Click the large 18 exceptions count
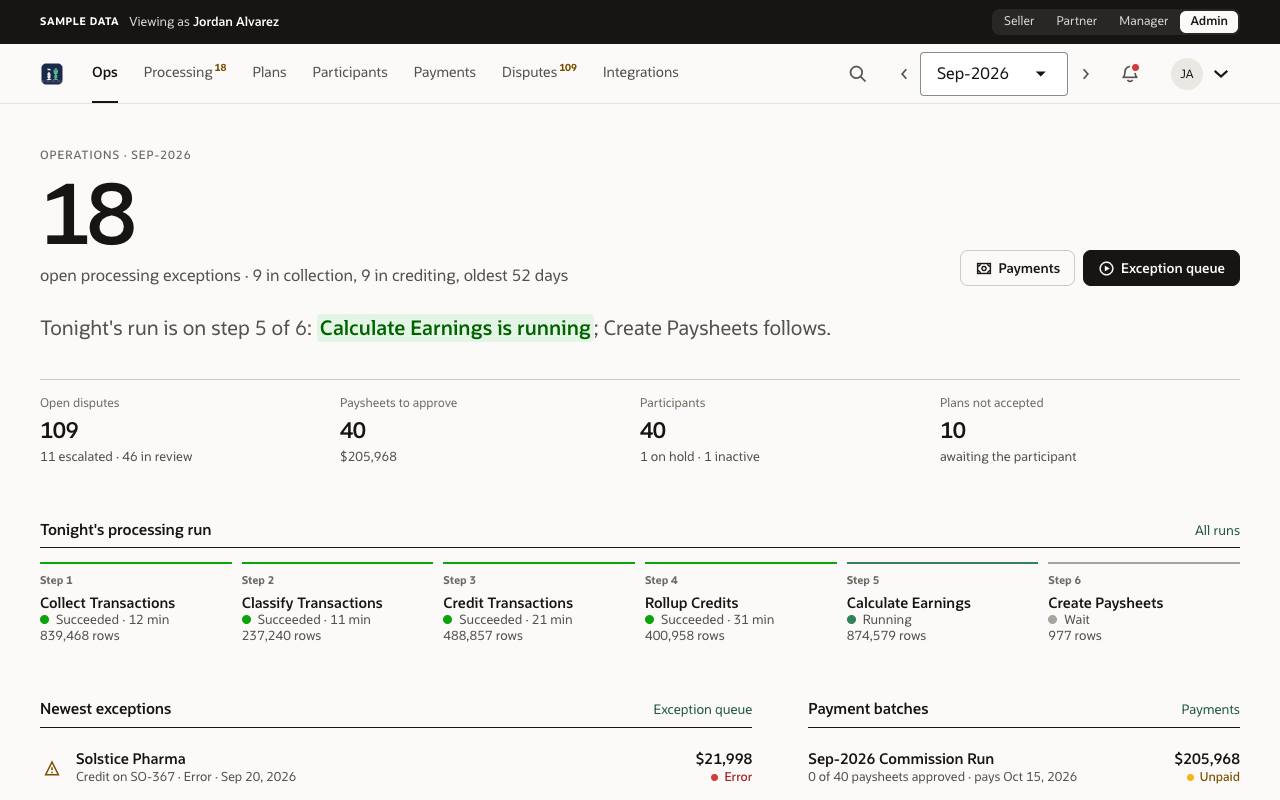The width and height of the screenshot is (1280, 800). coord(88,213)
